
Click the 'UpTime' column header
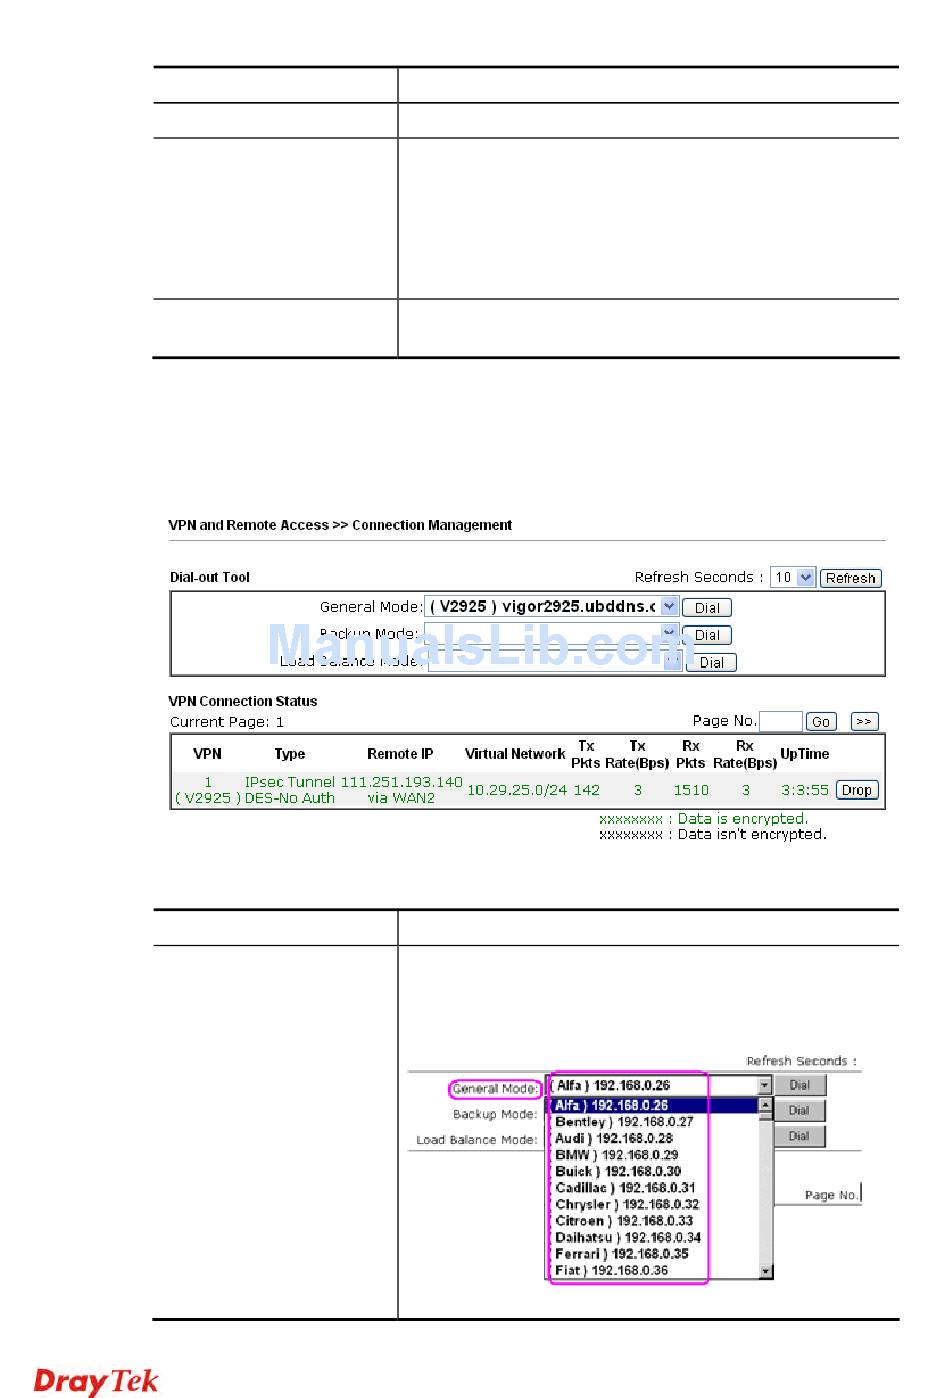click(805, 754)
